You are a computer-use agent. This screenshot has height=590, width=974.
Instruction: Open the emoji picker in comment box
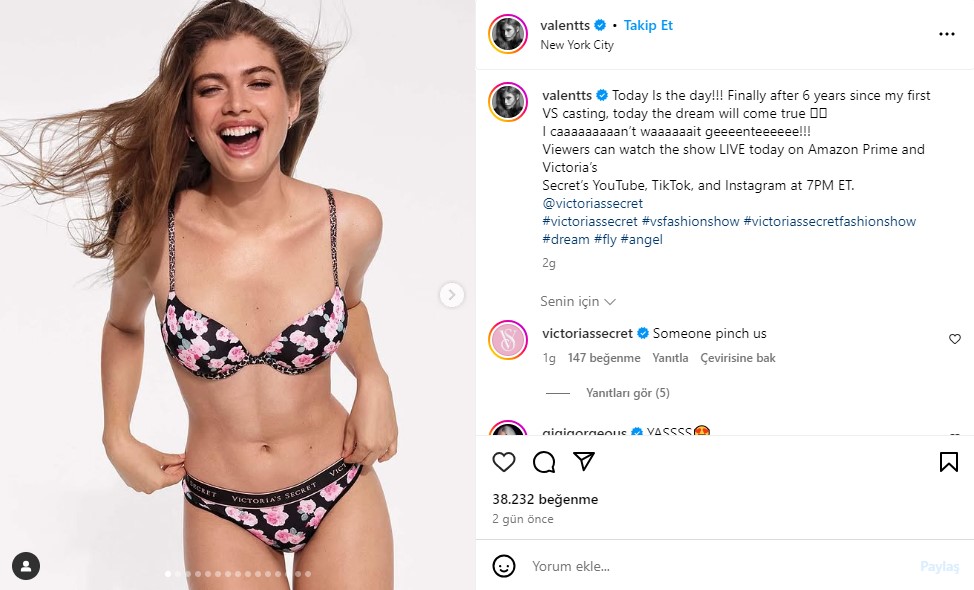coord(504,566)
